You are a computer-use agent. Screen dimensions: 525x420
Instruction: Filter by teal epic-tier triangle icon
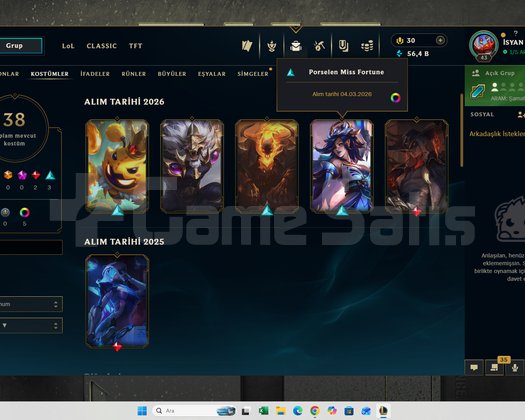(50, 175)
